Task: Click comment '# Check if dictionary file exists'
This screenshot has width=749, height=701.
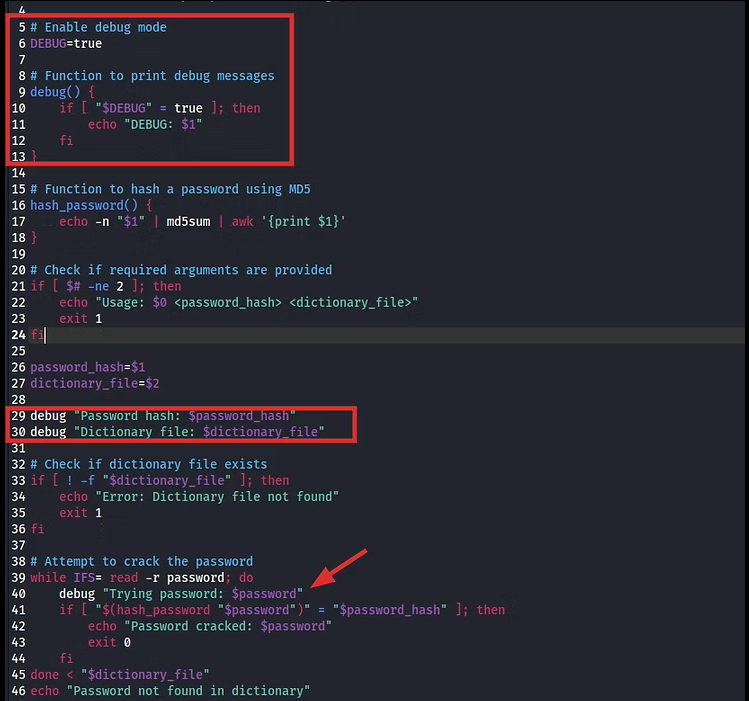Action: (x=149, y=464)
